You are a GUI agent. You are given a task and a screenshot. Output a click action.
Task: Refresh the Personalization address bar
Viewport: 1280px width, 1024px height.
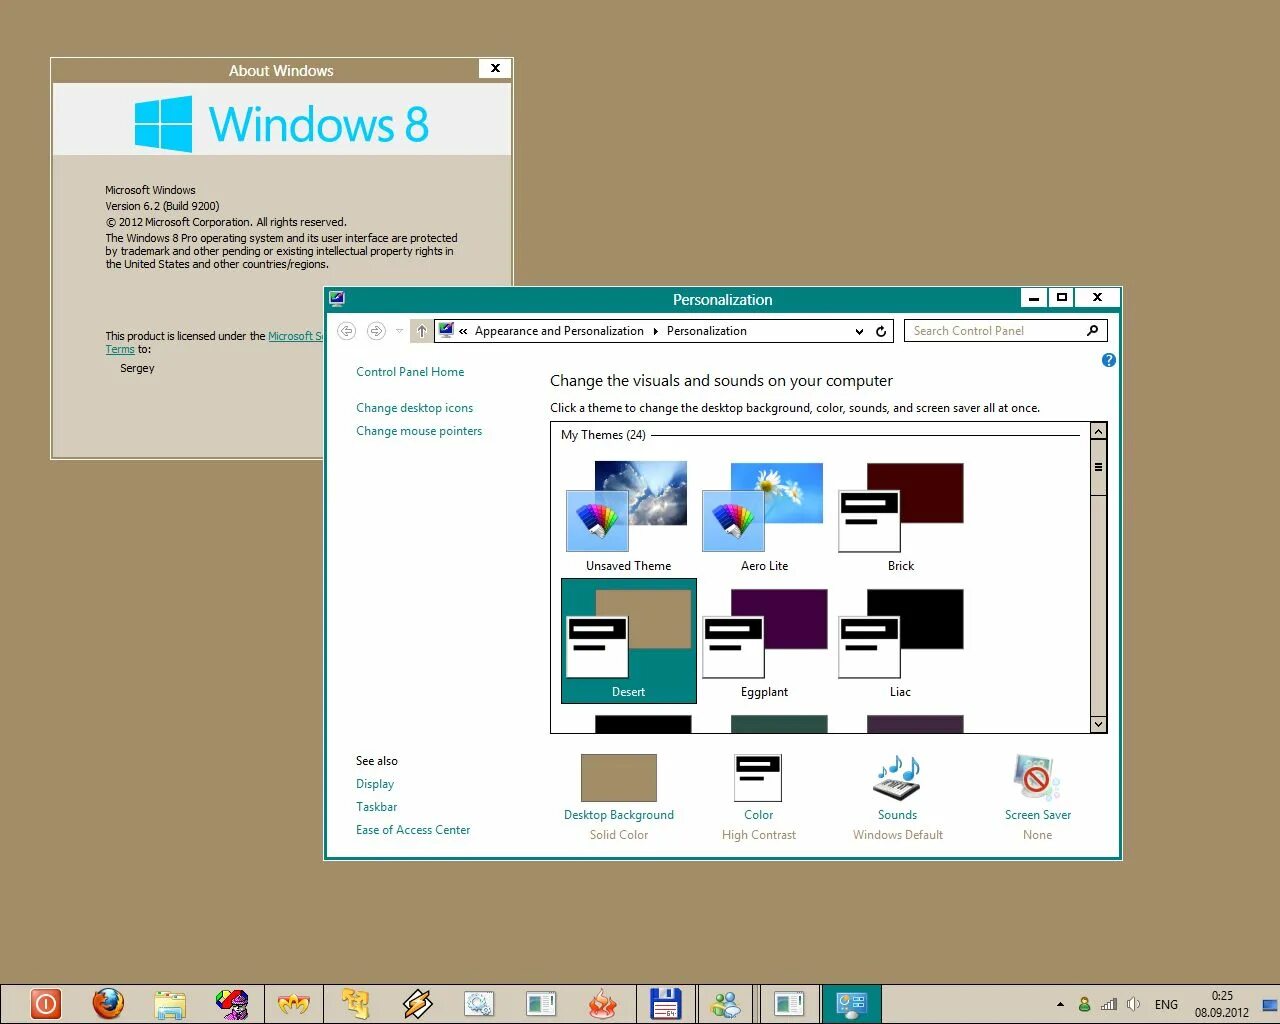tap(881, 331)
